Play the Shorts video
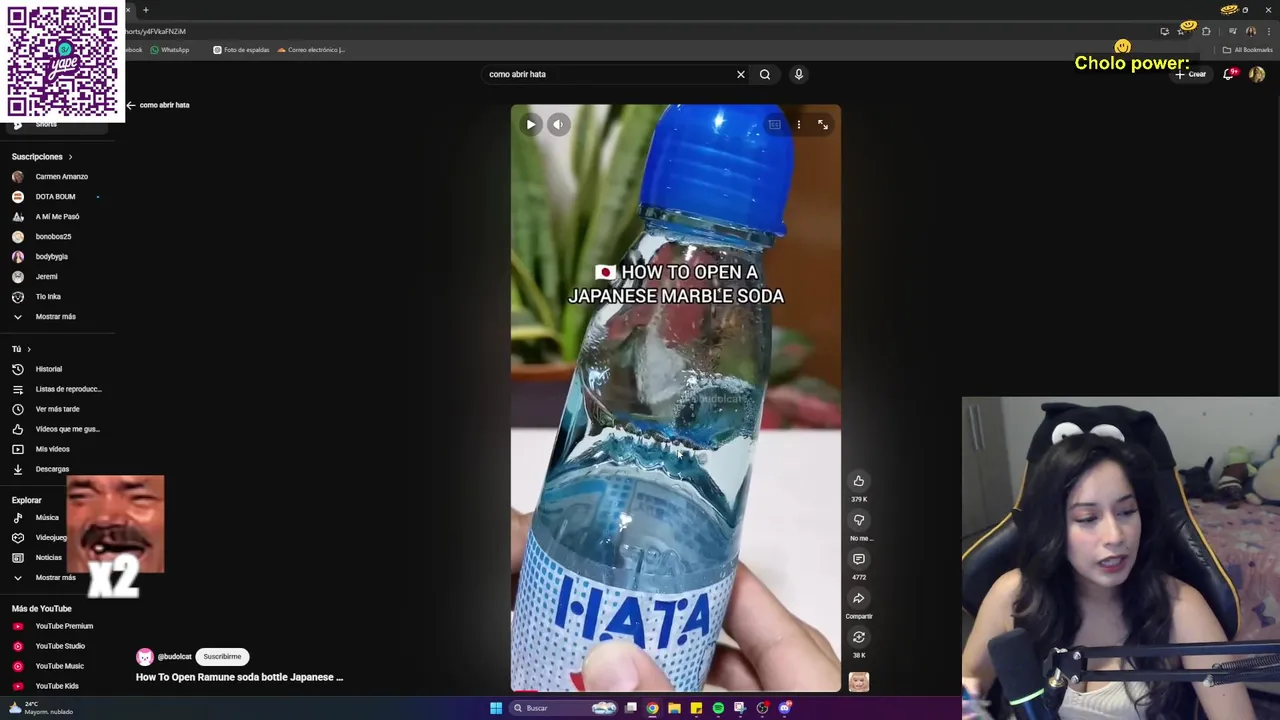Viewport: 1280px width, 720px height. click(x=531, y=124)
